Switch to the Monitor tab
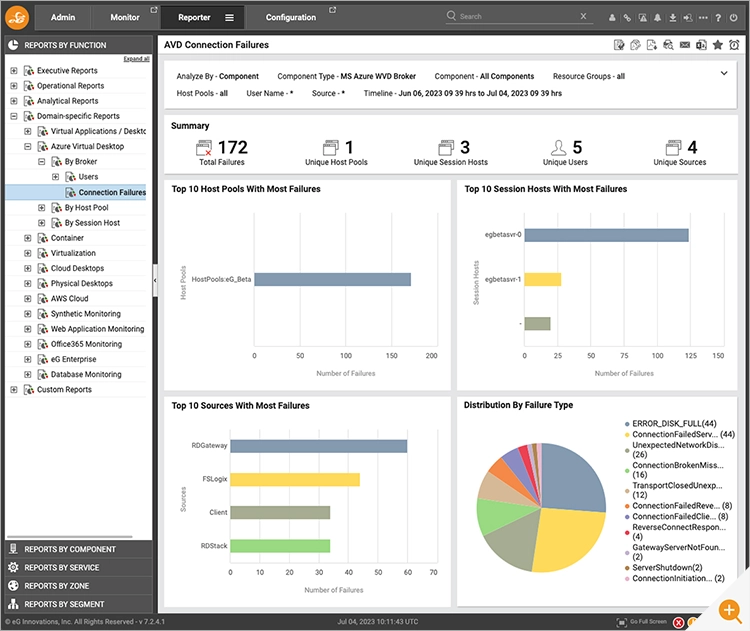The width and height of the screenshot is (750, 631). tap(125, 17)
